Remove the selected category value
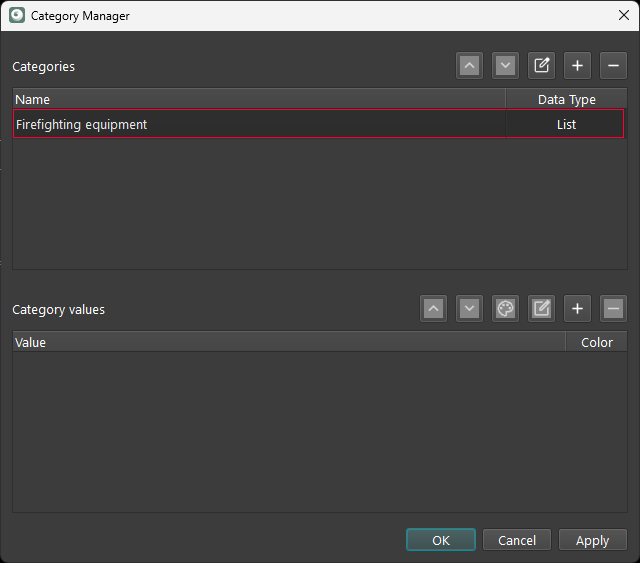 click(x=613, y=309)
